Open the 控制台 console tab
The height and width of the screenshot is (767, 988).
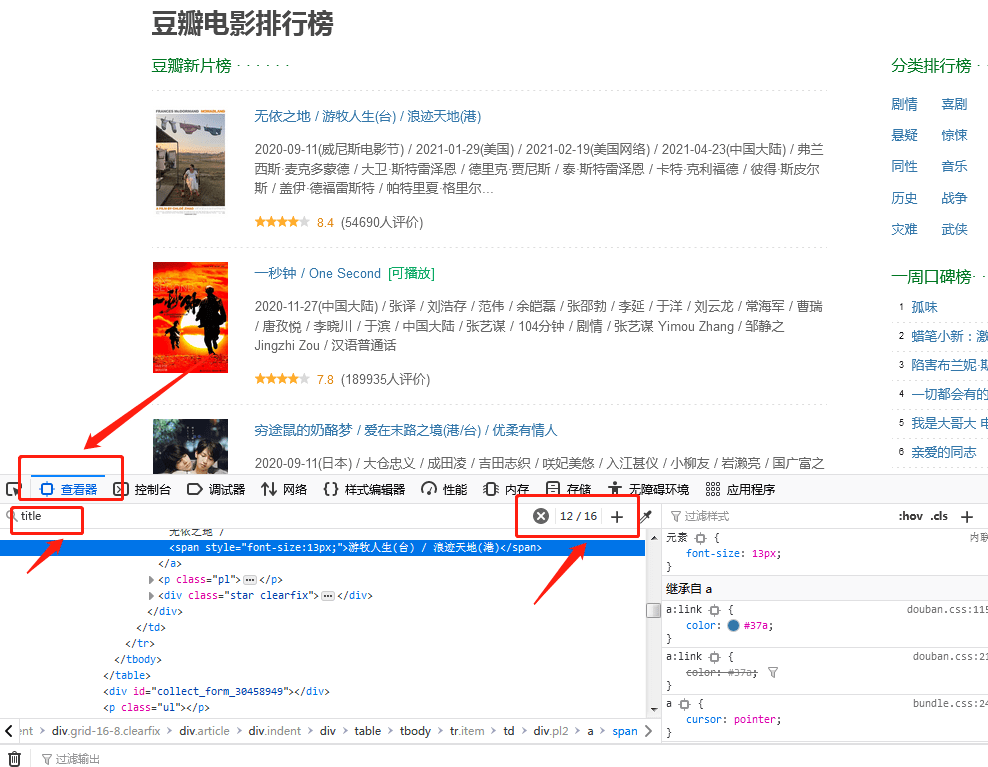[x=142, y=489]
